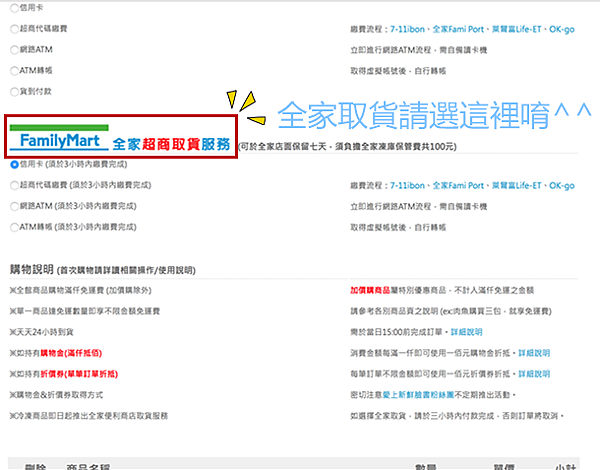Select the 貨到付款 cash-on-delivery radio button
Screen dimensions: 600x470
[14, 91]
